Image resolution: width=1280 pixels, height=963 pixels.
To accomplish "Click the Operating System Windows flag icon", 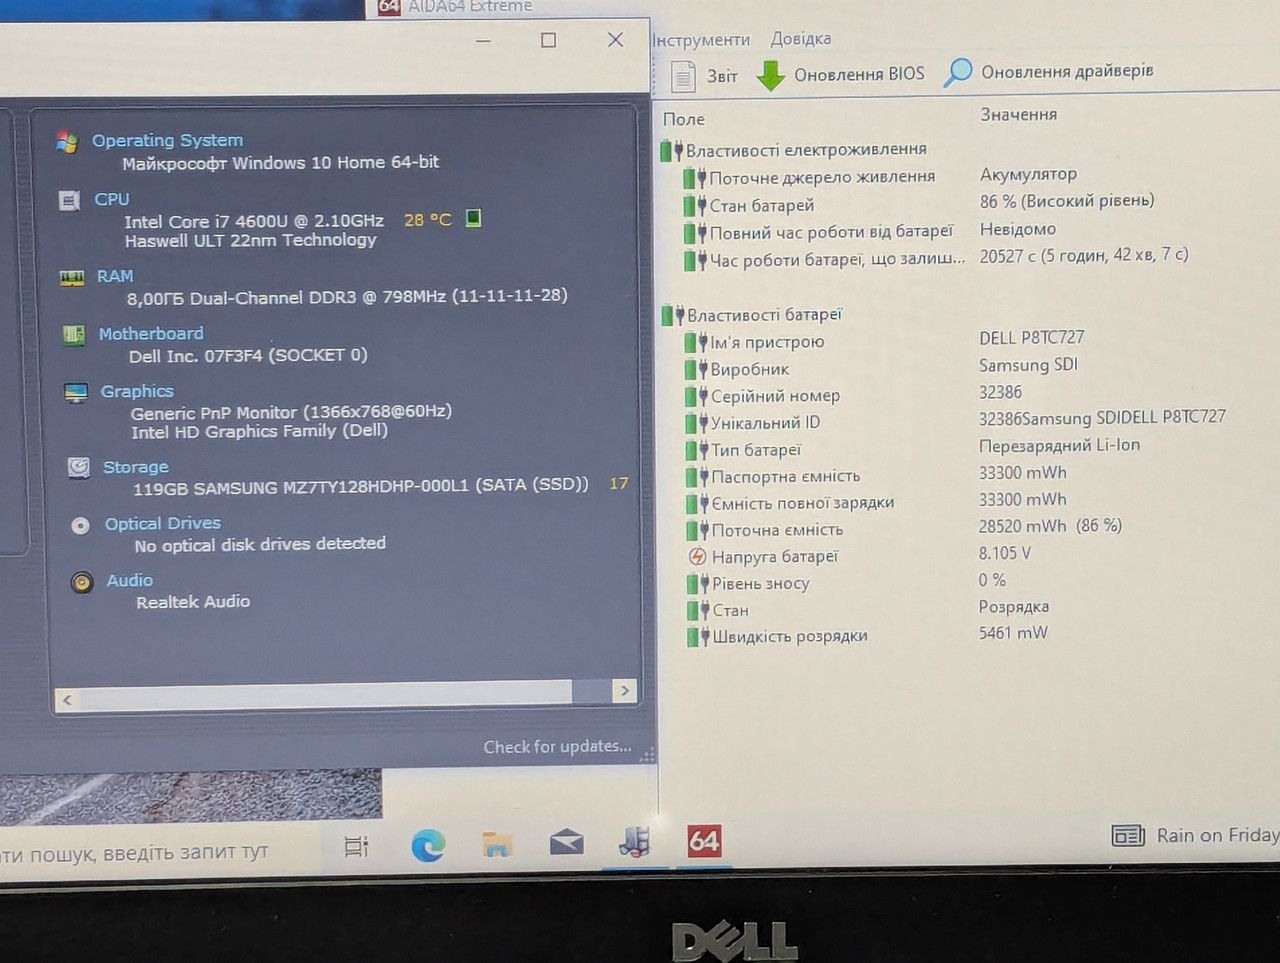I will pyautogui.click(x=67, y=142).
